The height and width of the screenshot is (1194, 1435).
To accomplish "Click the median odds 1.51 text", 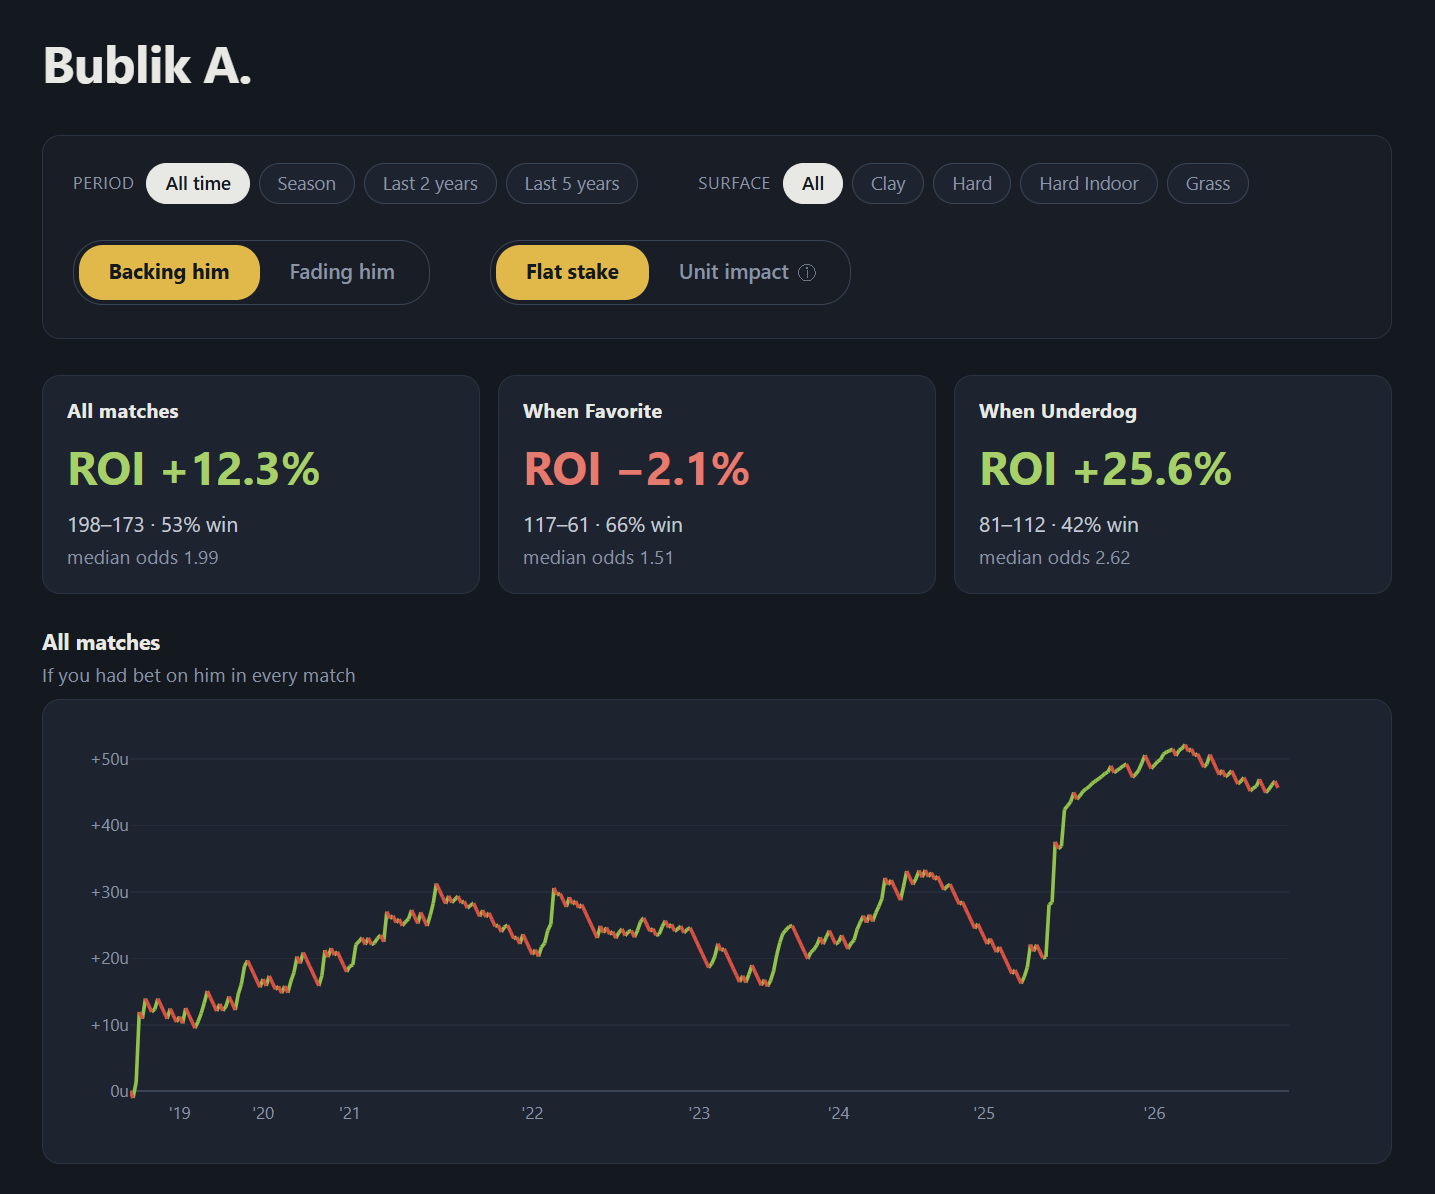I will click(x=598, y=558).
